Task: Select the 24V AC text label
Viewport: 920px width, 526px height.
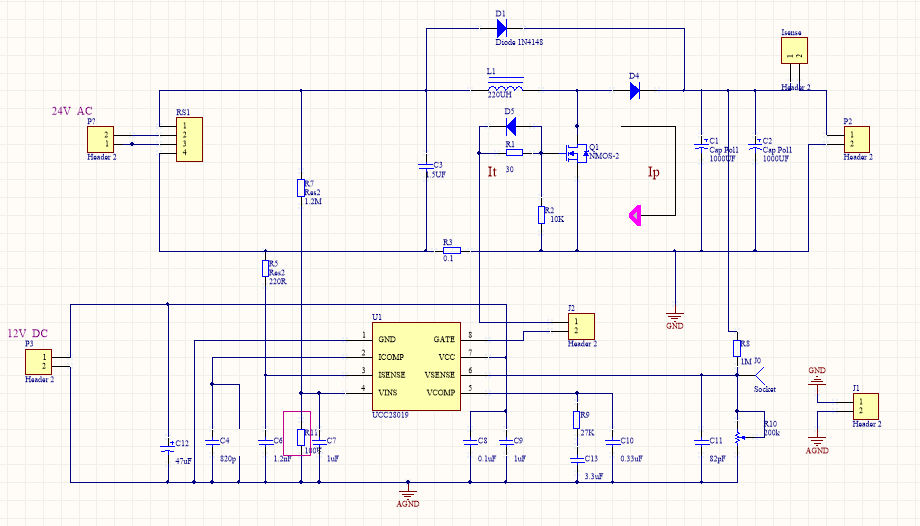Action: pyautogui.click(x=72, y=111)
